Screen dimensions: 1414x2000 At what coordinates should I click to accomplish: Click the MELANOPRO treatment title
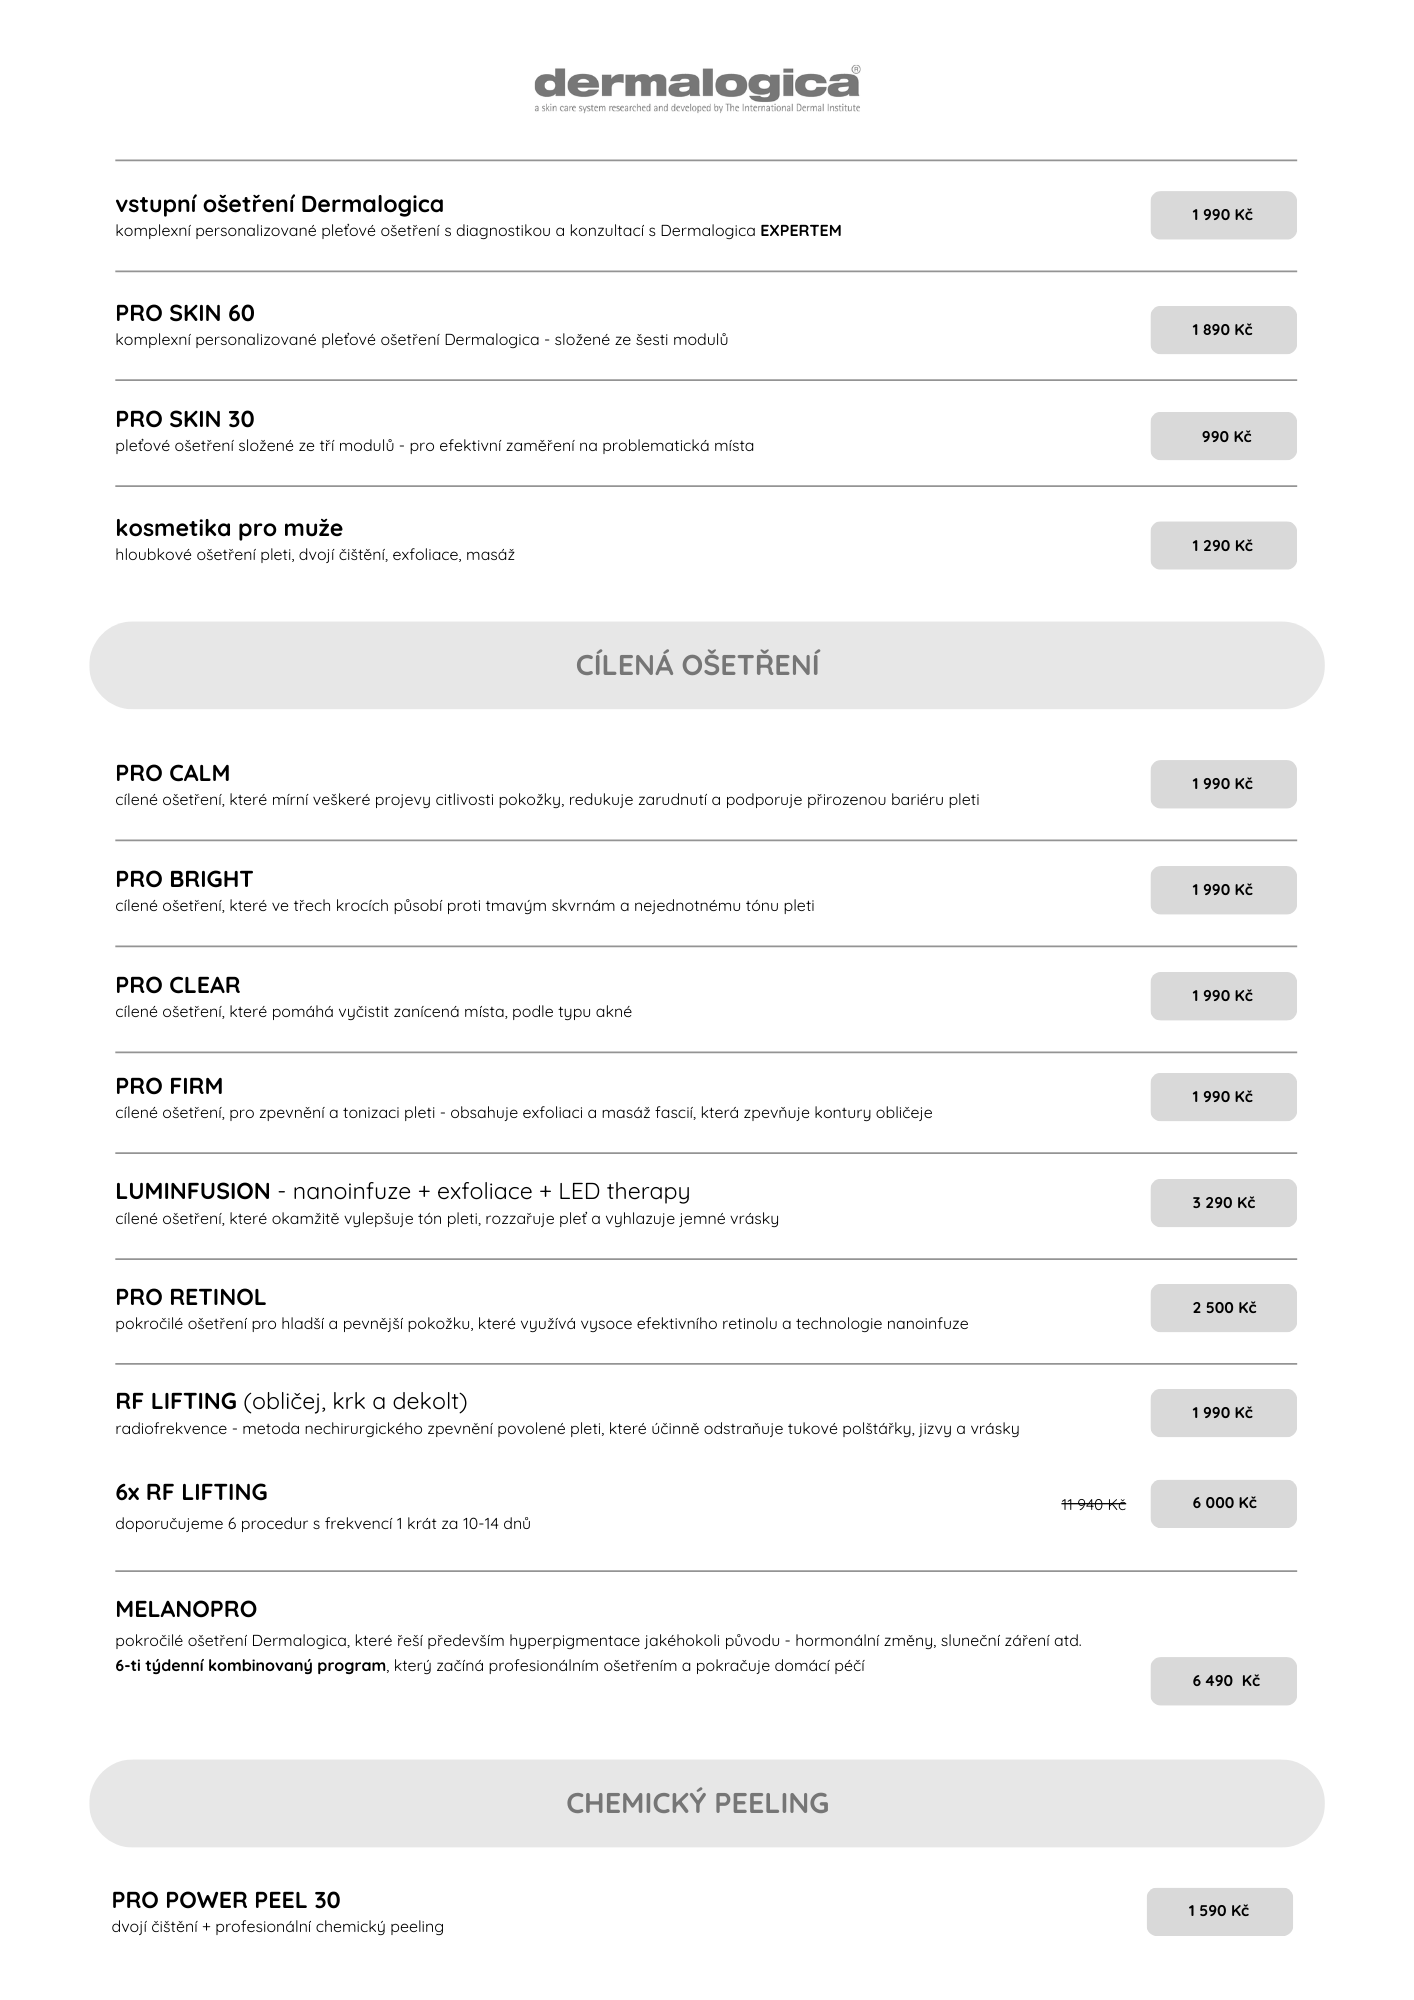pos(186,1609)
